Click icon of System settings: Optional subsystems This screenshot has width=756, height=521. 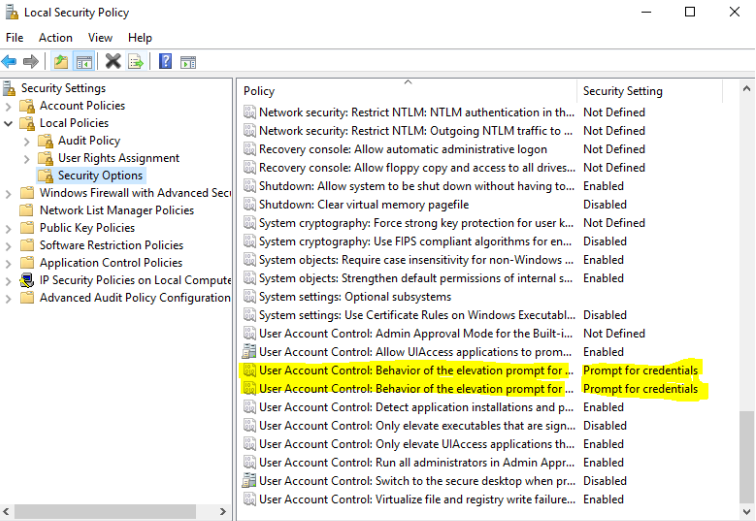click(249, 296)
